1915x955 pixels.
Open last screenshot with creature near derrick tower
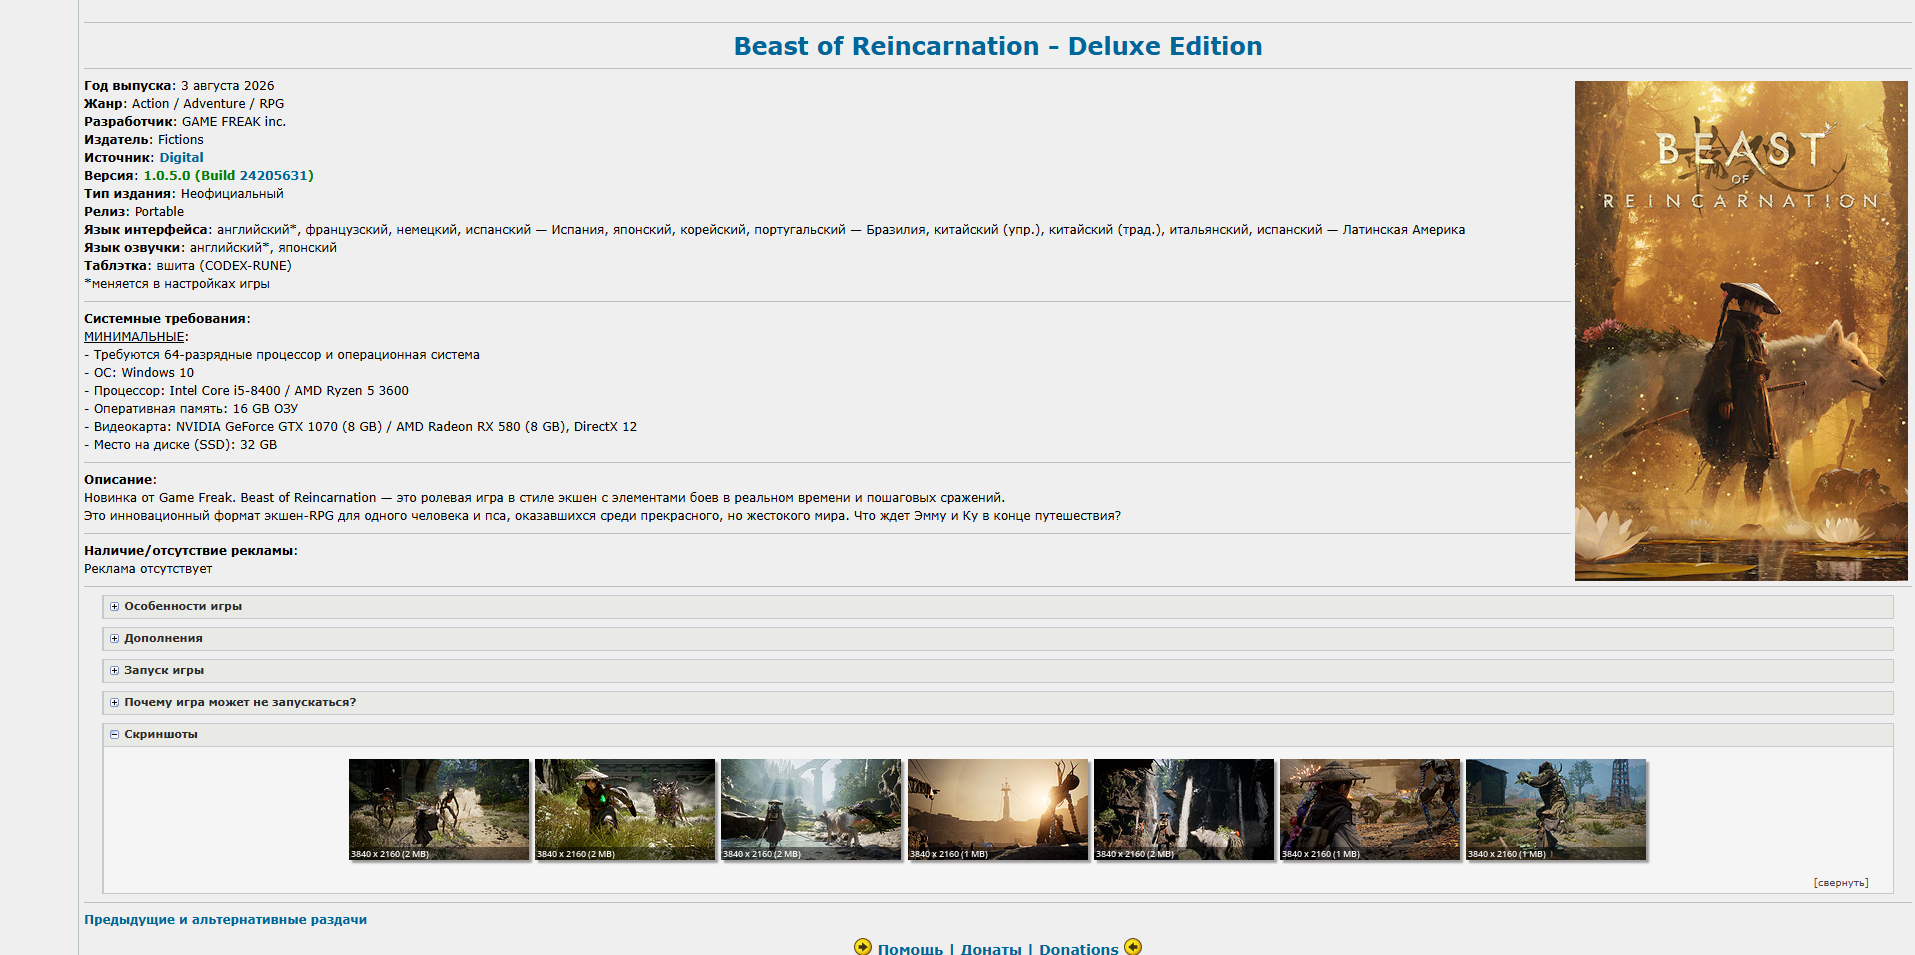pos(1556,809)
